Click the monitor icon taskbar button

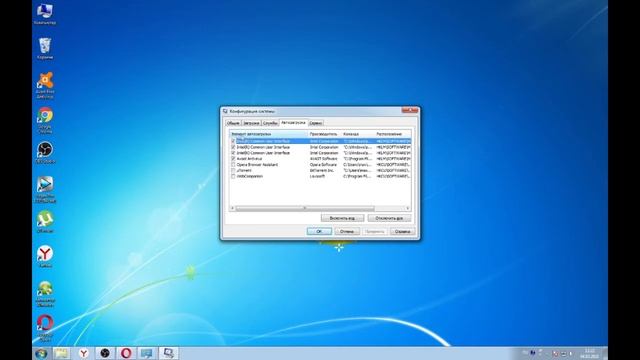(147, 353)
